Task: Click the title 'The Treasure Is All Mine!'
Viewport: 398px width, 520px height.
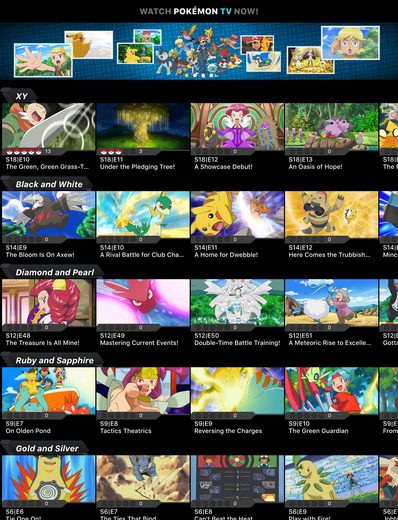Action: click(42, 343)
